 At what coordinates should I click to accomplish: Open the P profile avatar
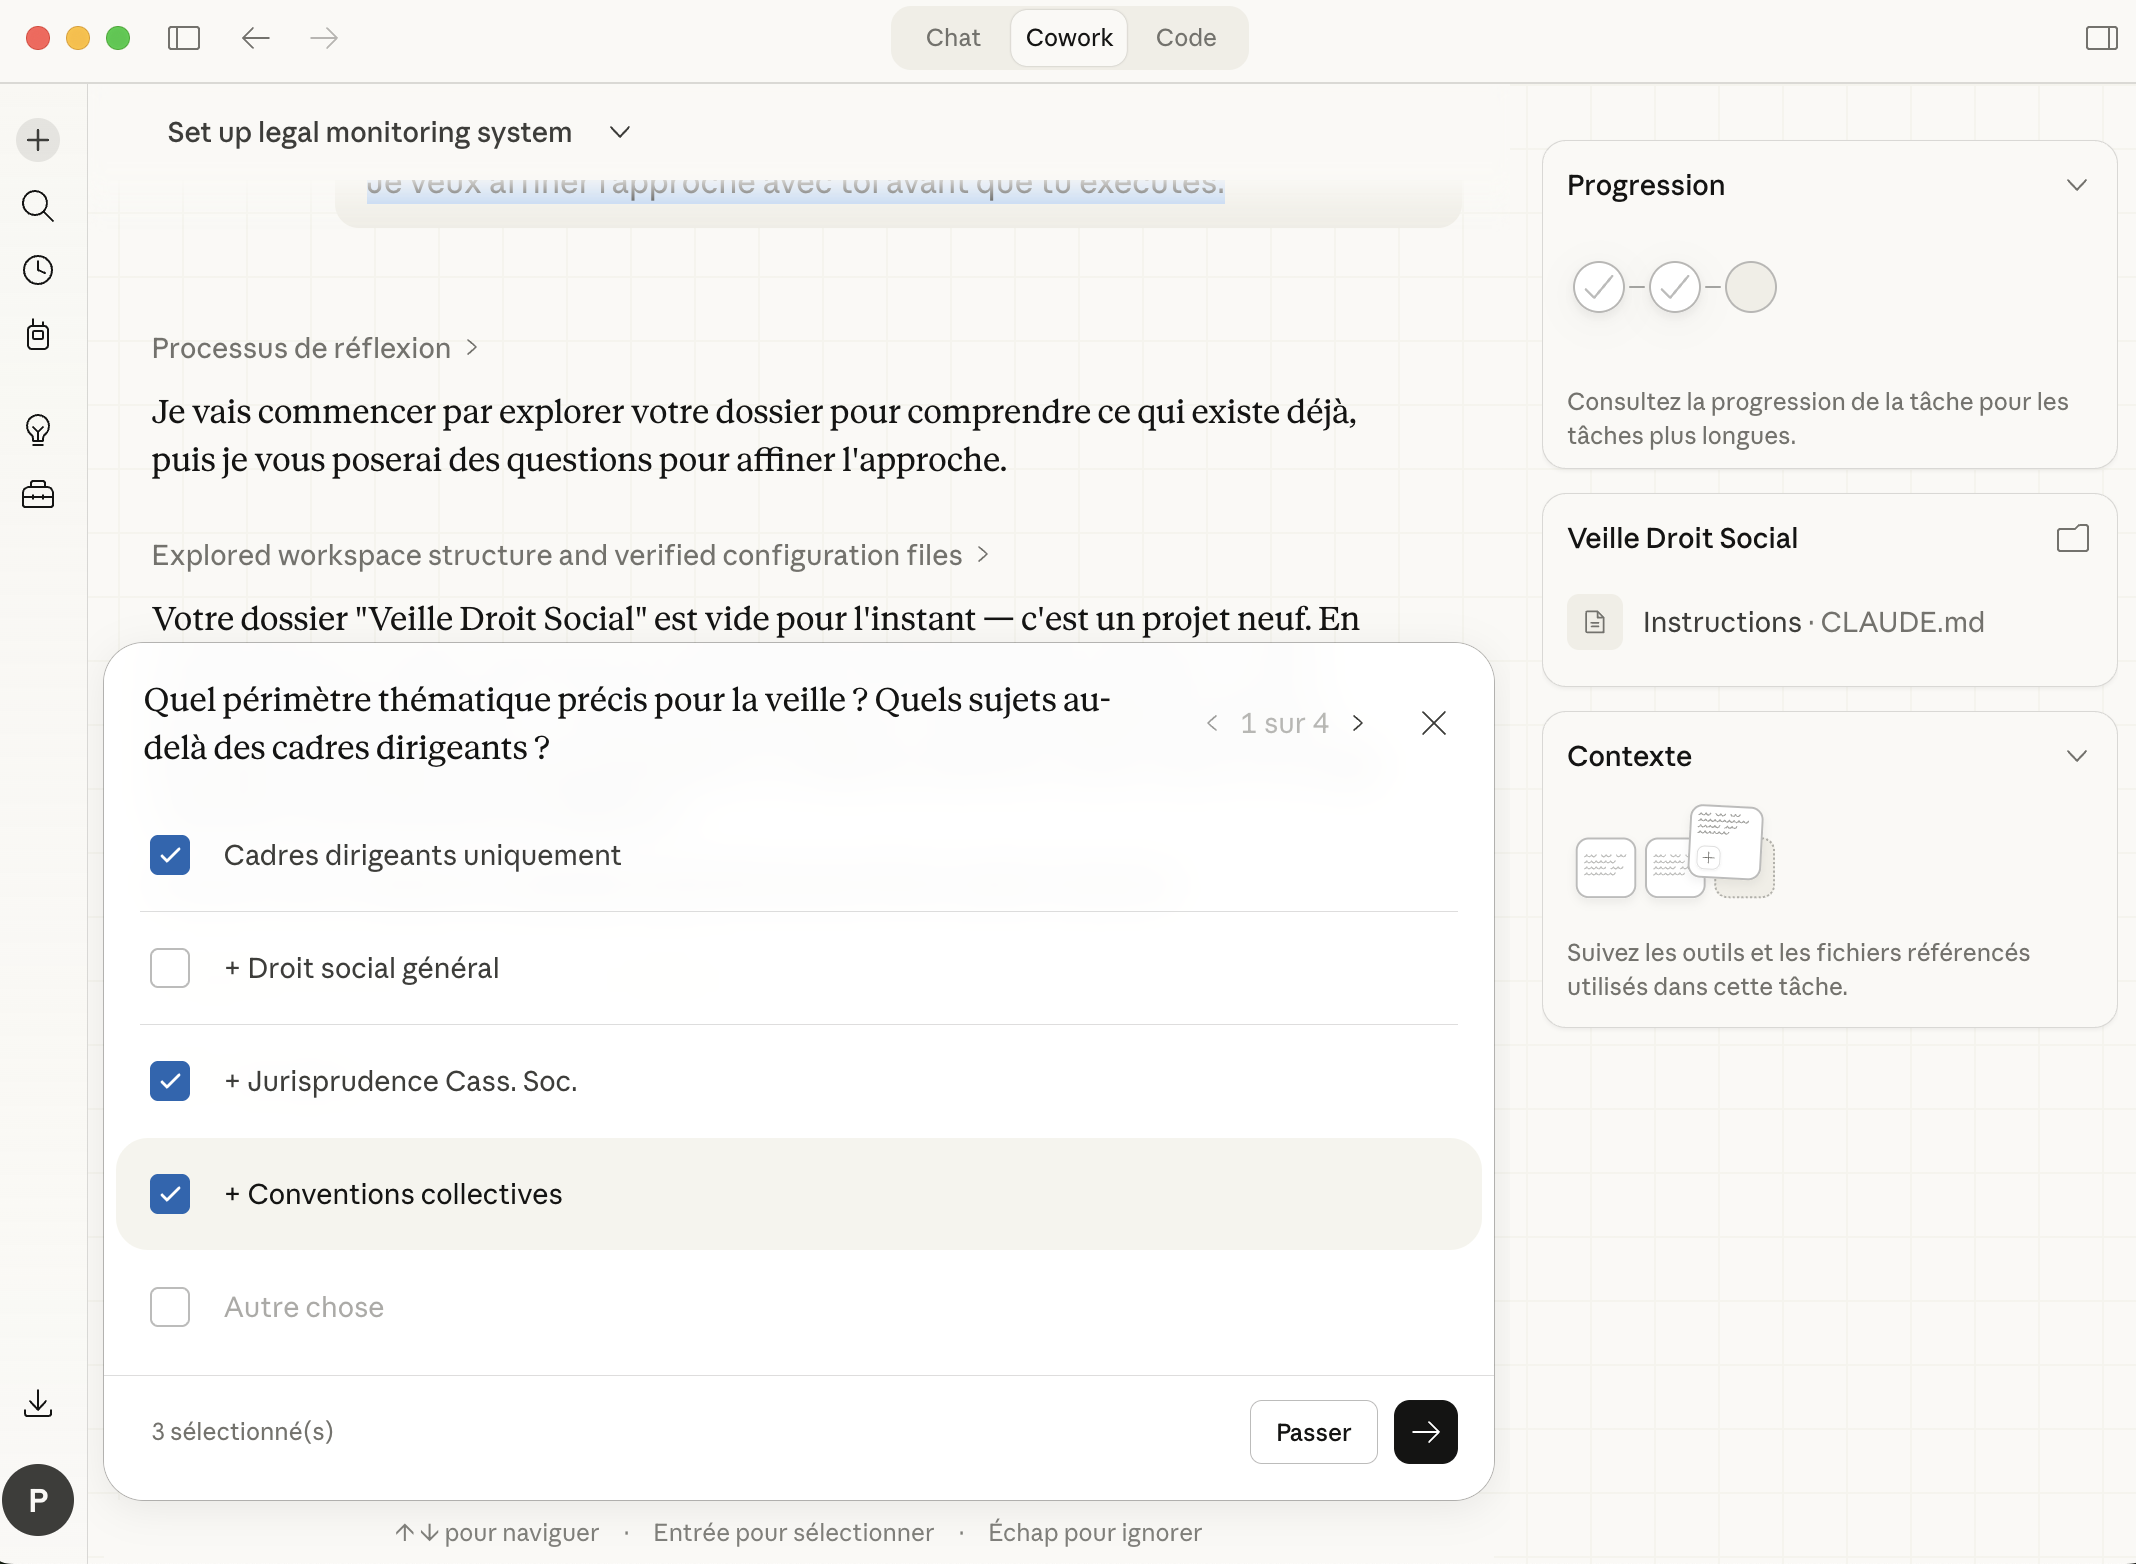[x=38, y=1500]
